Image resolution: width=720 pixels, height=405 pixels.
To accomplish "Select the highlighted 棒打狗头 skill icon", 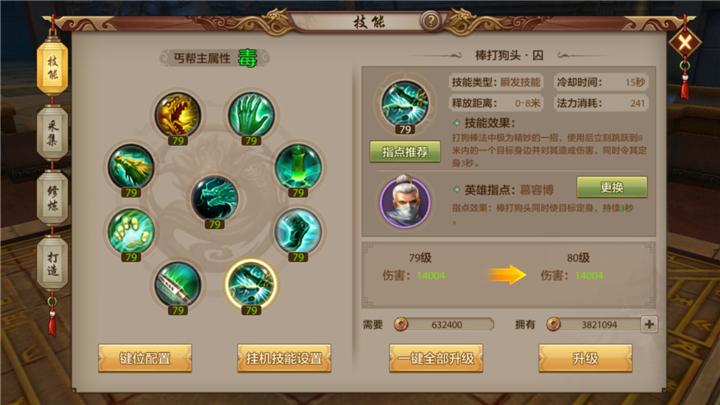I will (x=251, y=284).
